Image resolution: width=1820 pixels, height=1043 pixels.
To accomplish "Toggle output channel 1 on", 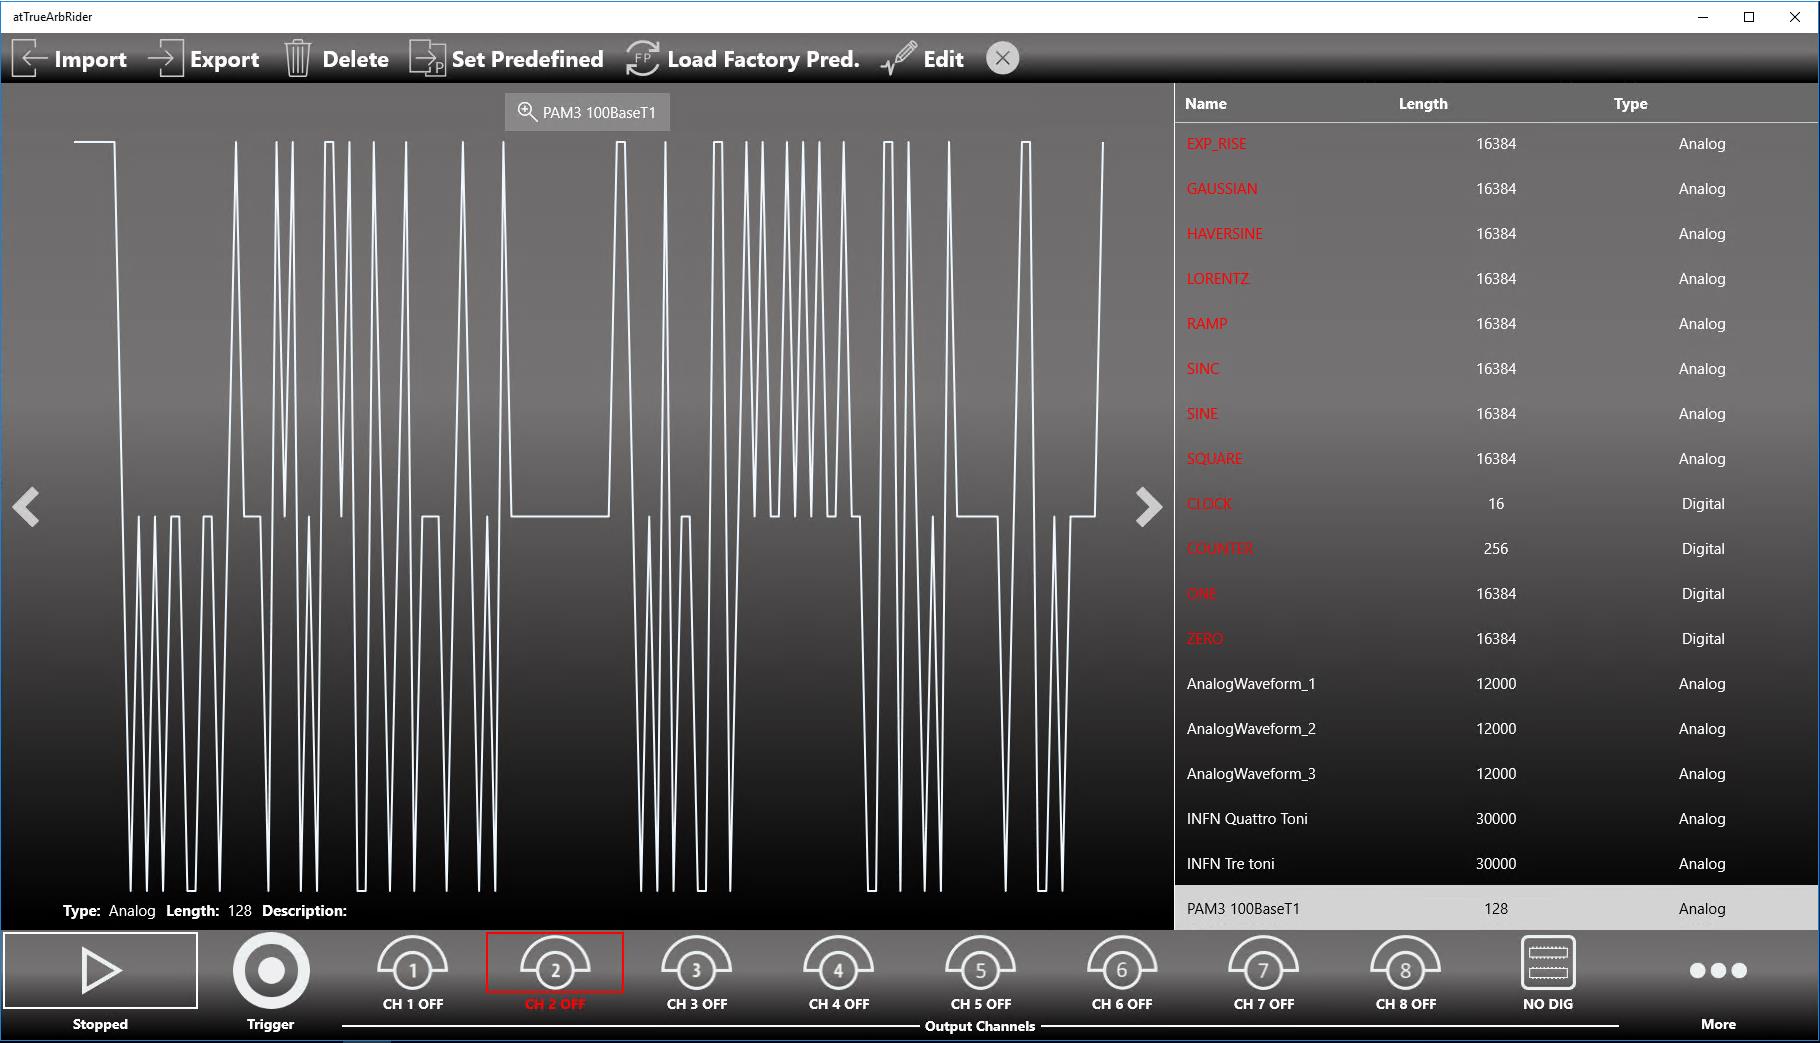I will (412, 970).
